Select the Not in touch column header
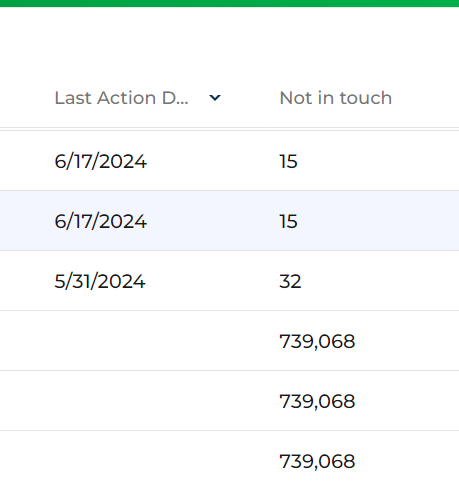Screen dimensions: 459x483 336,98
